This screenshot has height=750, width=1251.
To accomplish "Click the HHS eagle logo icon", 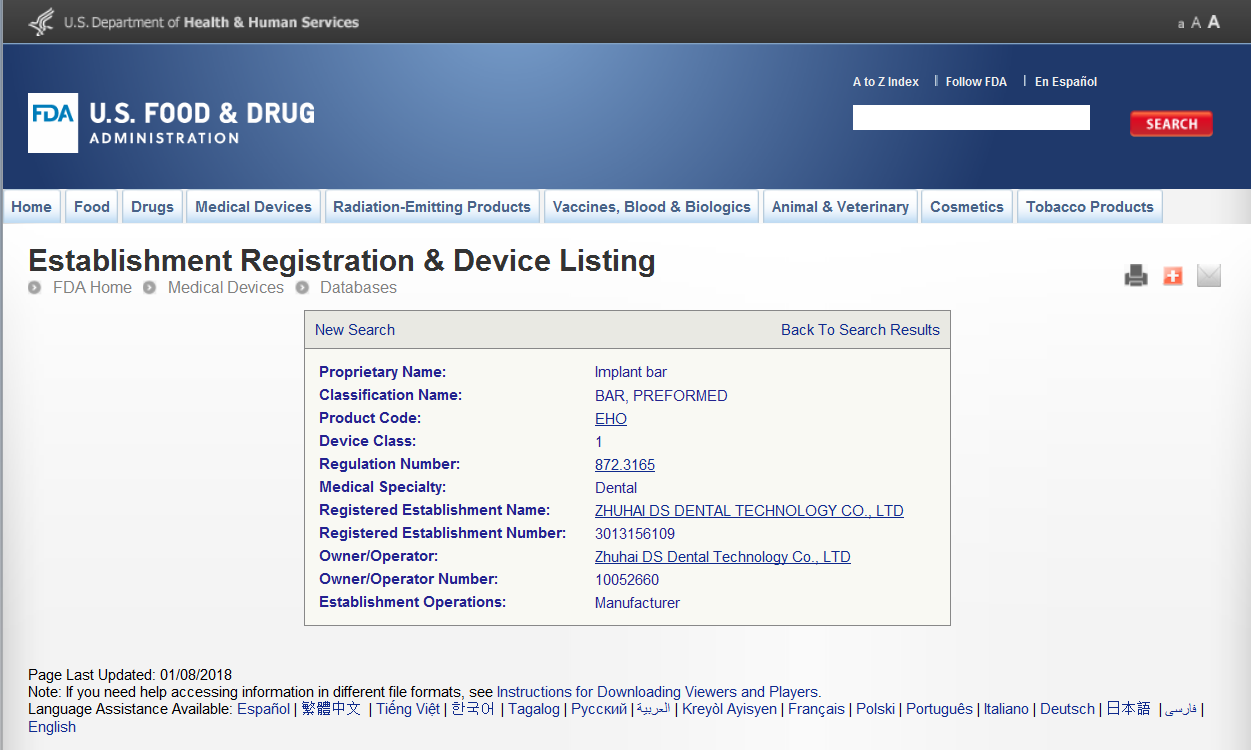I will (41, 21).
